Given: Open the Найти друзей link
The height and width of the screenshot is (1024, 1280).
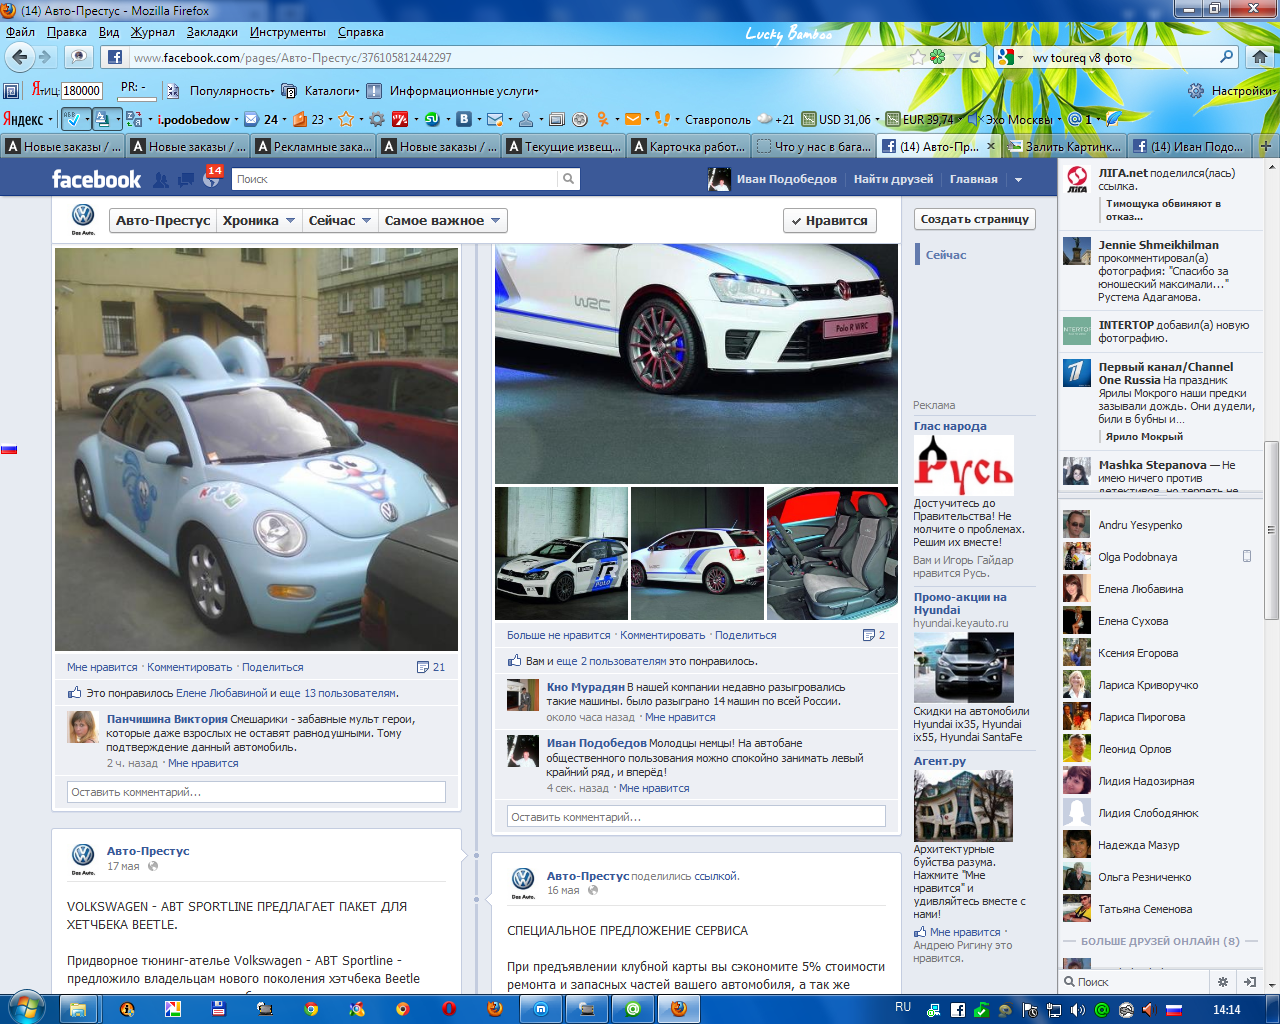Looking at the screenshot, I should (893, 179).
